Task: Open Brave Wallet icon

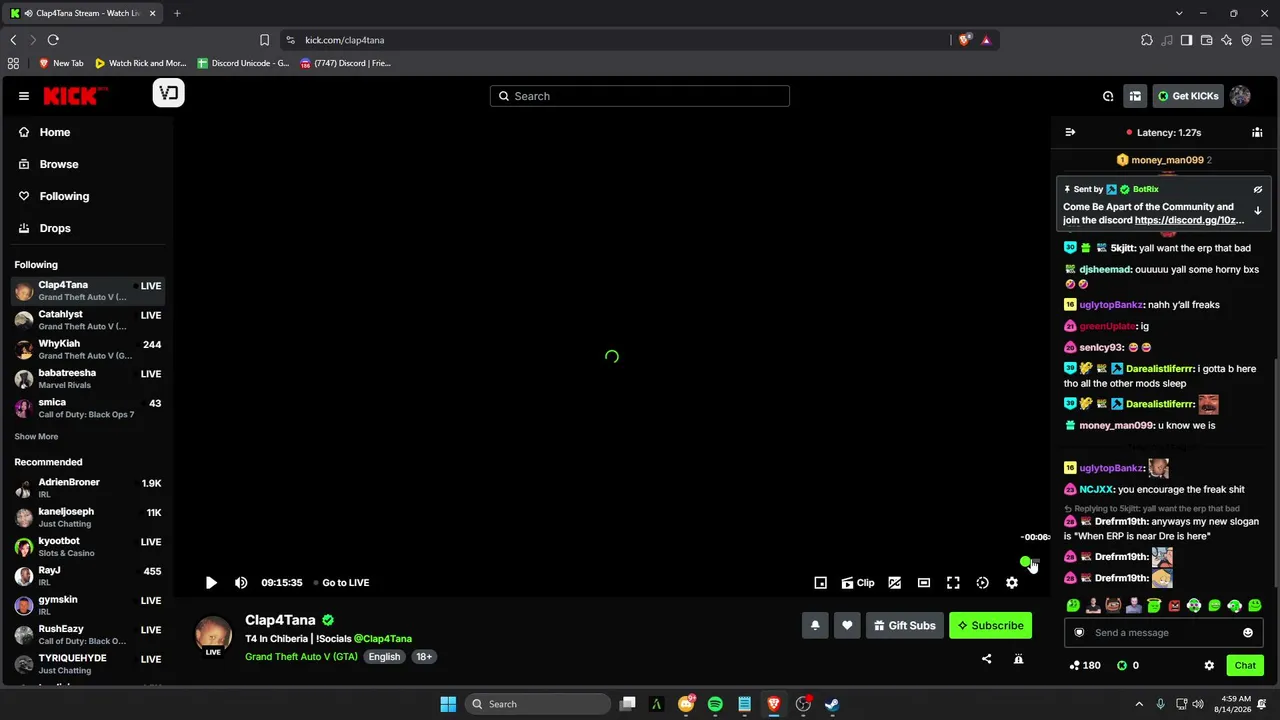Action: click(x=1206, y=40)
